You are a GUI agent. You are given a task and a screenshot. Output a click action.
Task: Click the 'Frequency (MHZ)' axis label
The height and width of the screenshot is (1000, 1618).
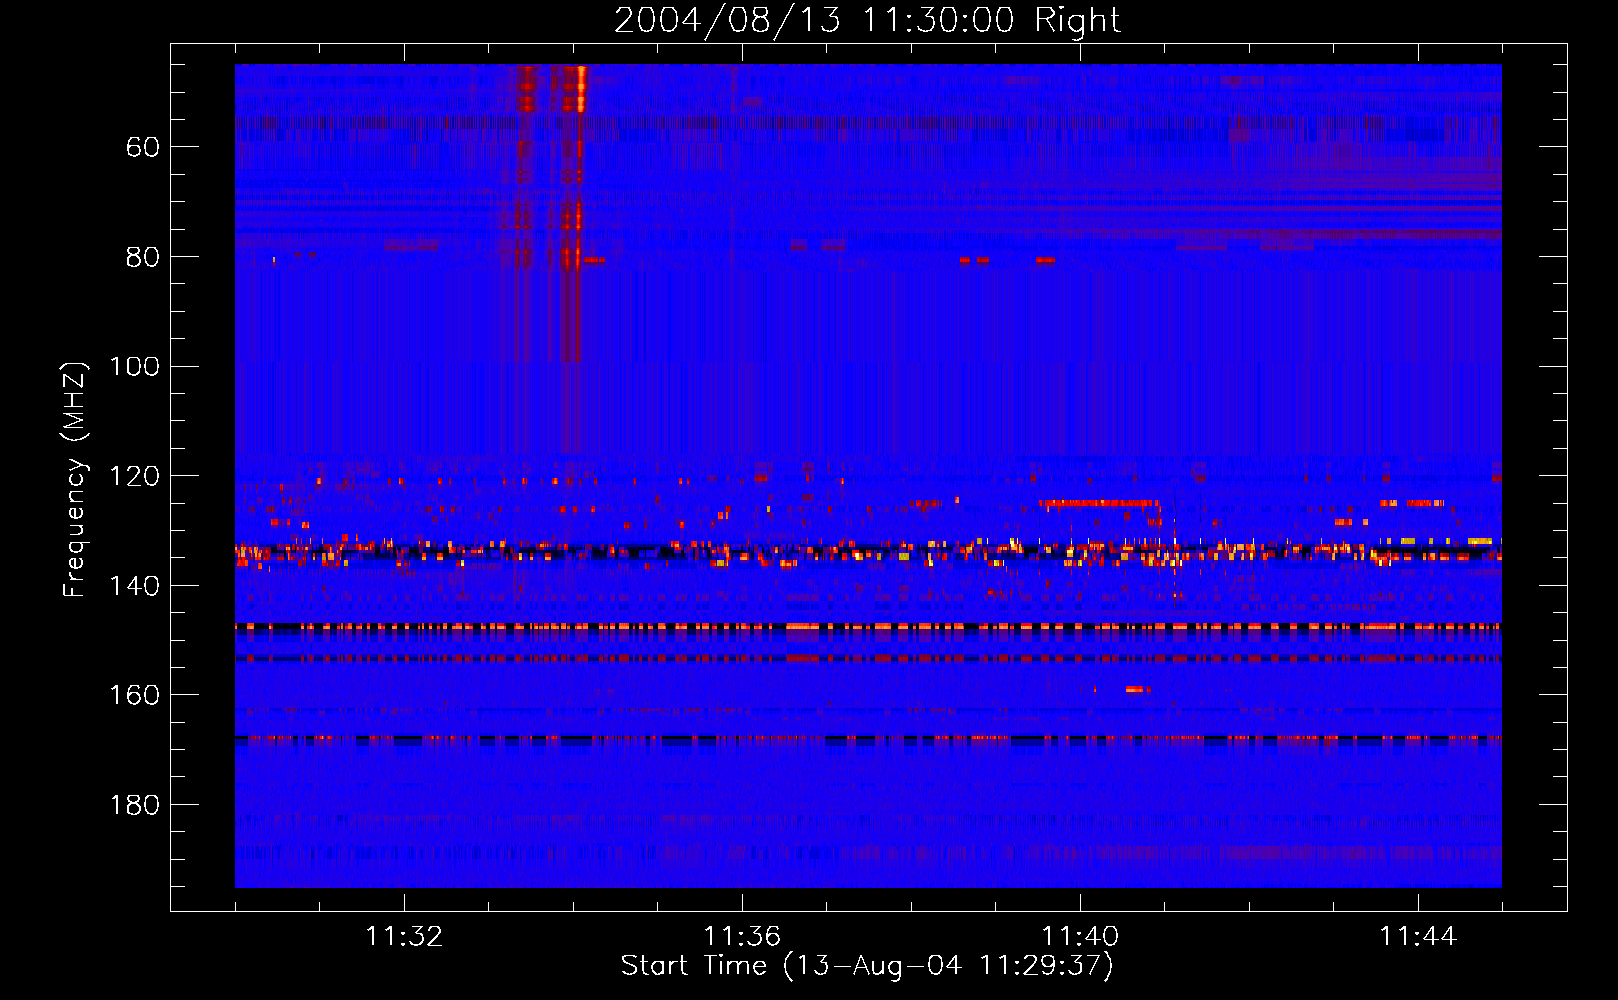coord(75,479)
